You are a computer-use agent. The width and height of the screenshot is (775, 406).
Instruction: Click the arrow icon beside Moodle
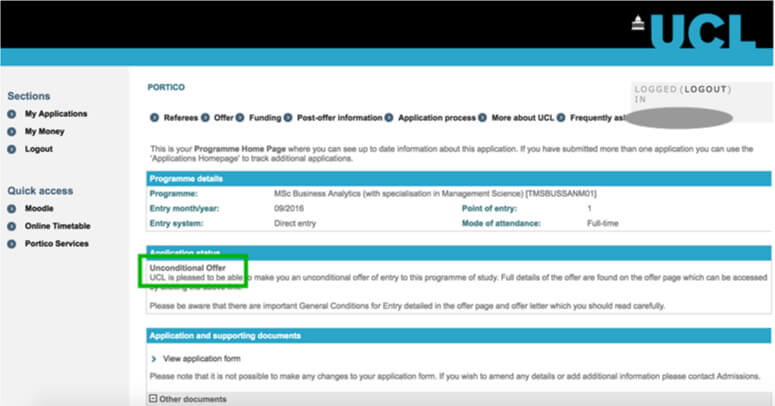coord(11,209)
